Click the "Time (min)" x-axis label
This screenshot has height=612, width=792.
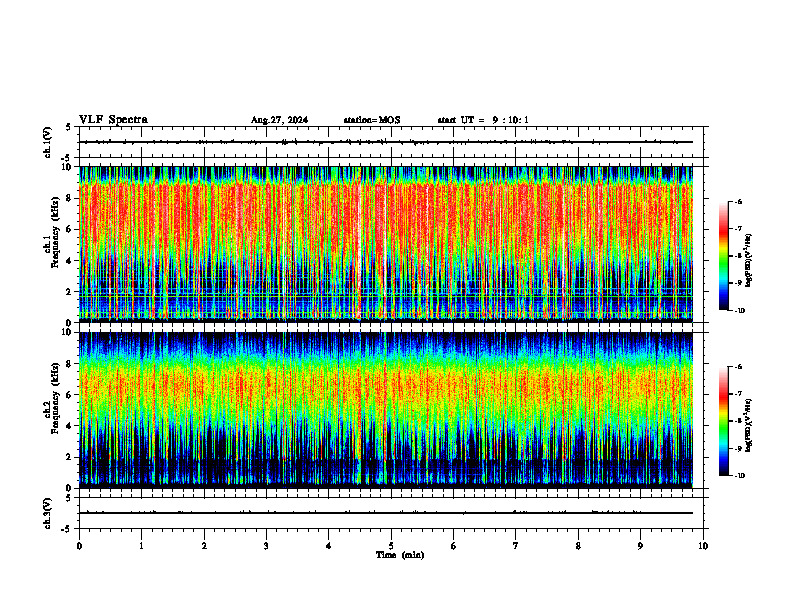tap(400, 555)
